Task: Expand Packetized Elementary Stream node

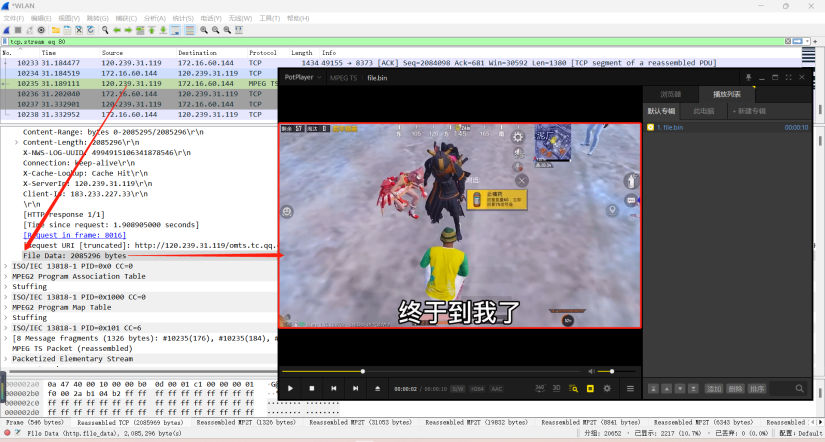Action: point(6,359)
